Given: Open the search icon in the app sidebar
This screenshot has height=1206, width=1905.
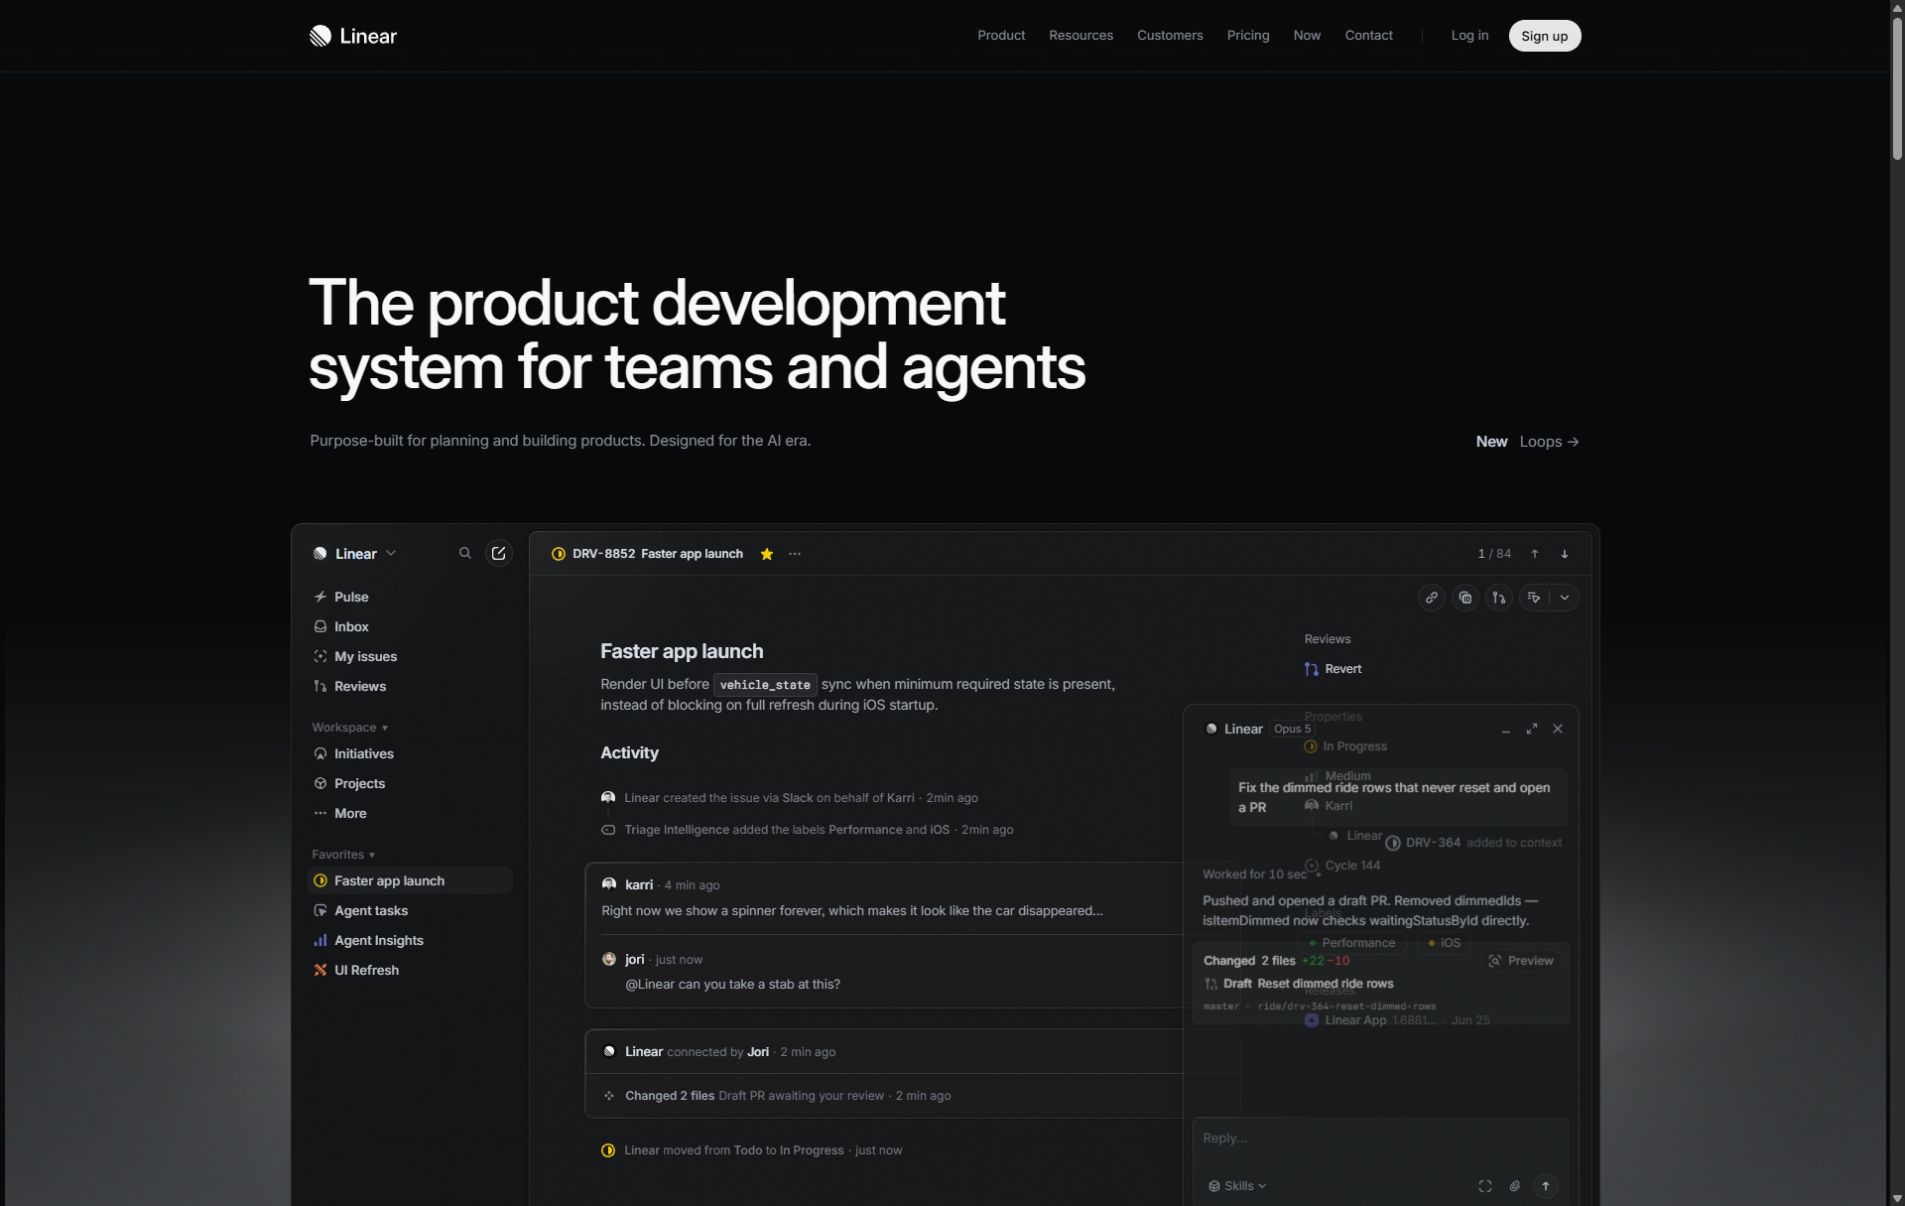Looking at the screenshot, I should [x=465, y=553].
